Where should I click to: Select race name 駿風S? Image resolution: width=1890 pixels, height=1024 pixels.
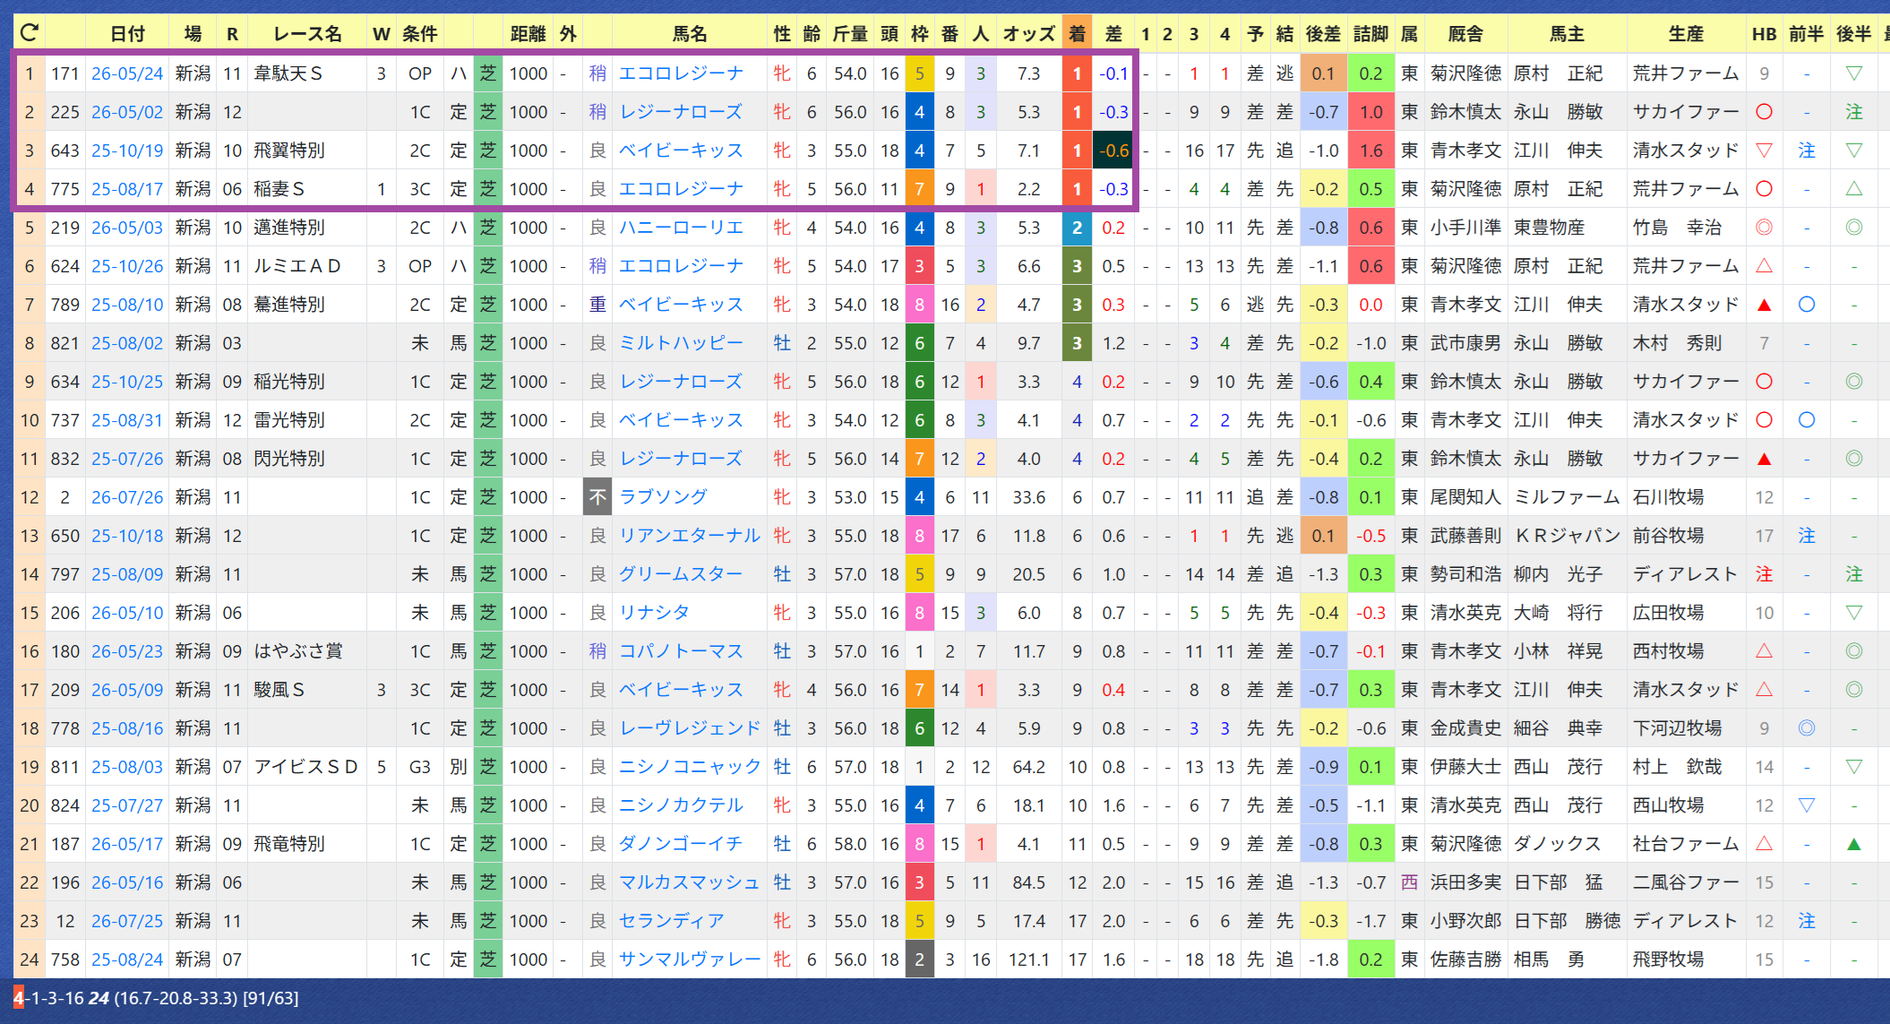tap(280, 690)
